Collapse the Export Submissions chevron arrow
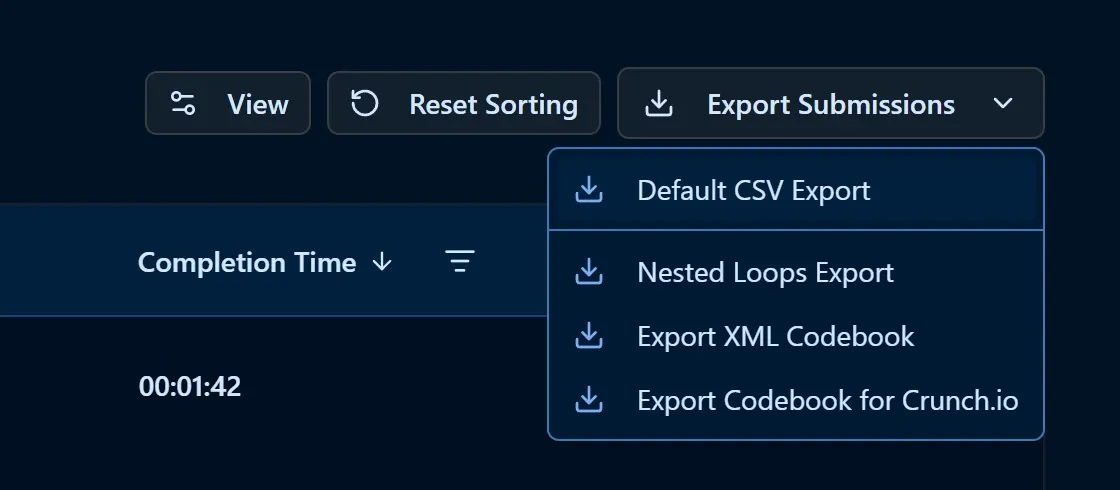This screenshot has width=1120, height=490. (1003, 104)
